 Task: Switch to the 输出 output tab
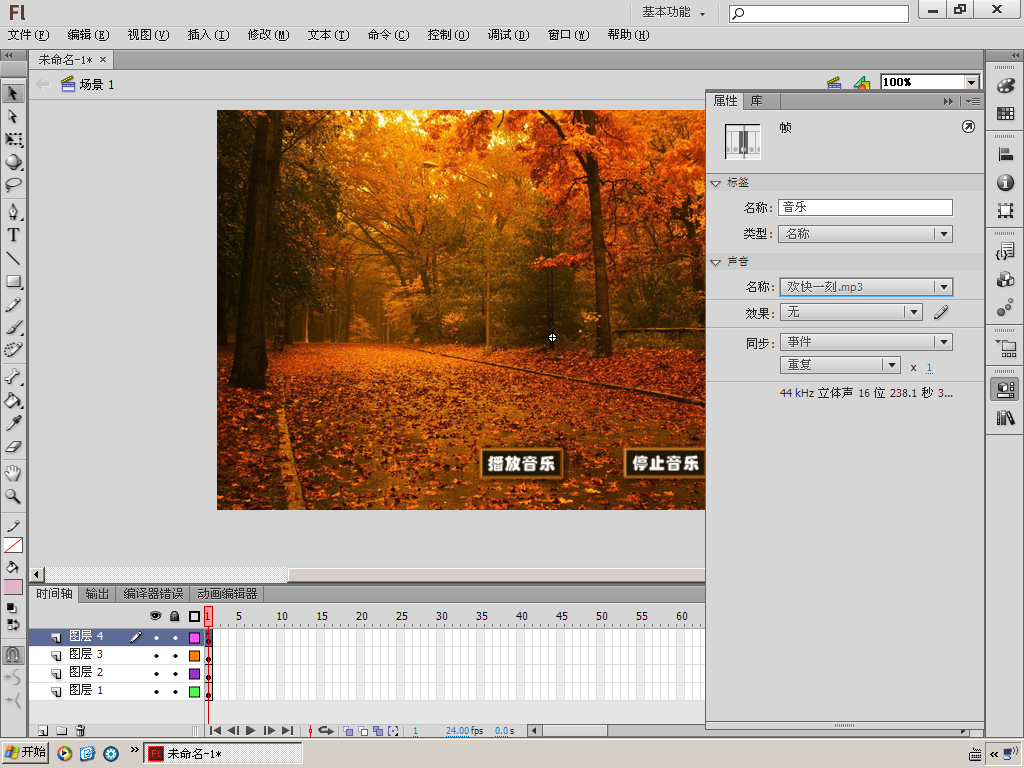pyautogui.click(x=97, y=594)
